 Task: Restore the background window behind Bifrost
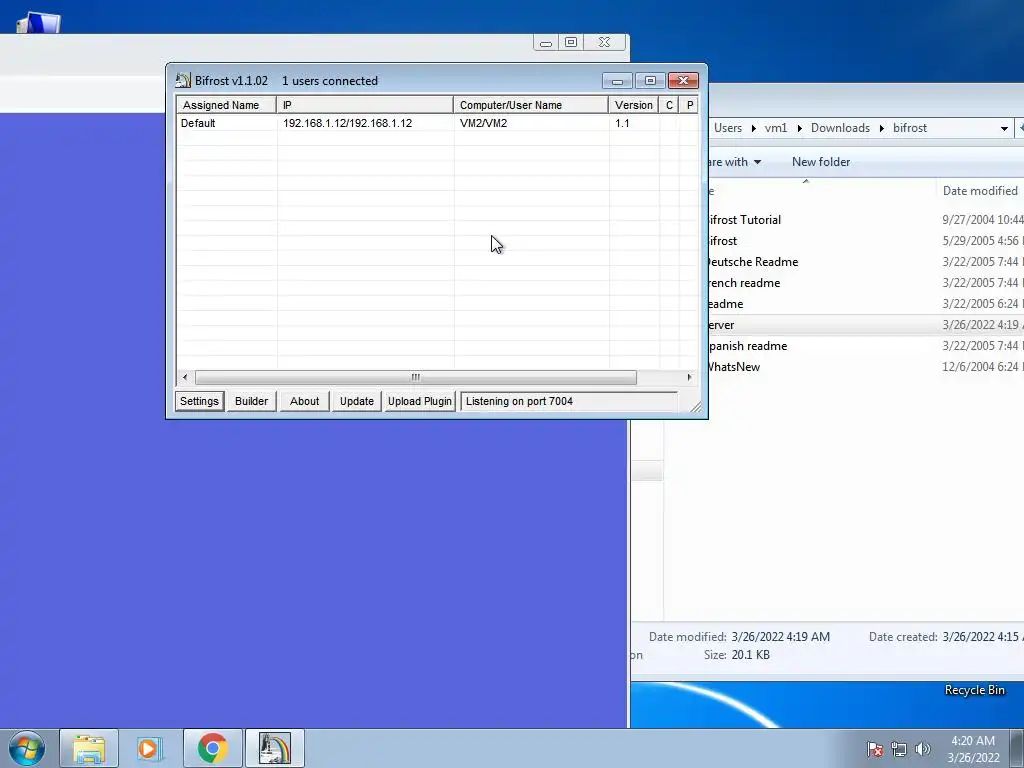click(571, 43)
